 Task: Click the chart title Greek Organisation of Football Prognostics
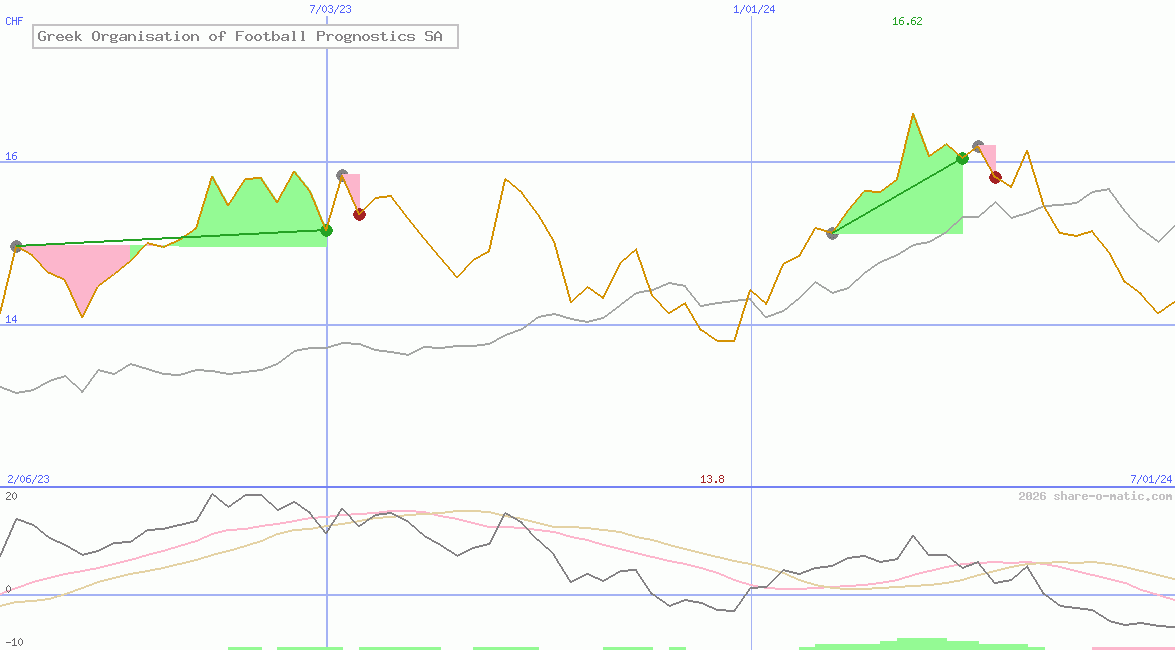pos(245,37)
